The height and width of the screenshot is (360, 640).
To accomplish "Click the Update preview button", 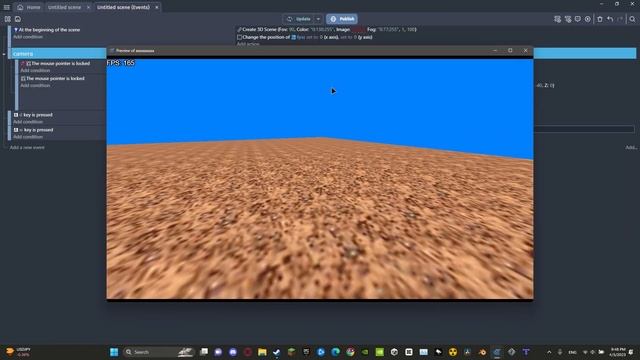I will point(298,19).
